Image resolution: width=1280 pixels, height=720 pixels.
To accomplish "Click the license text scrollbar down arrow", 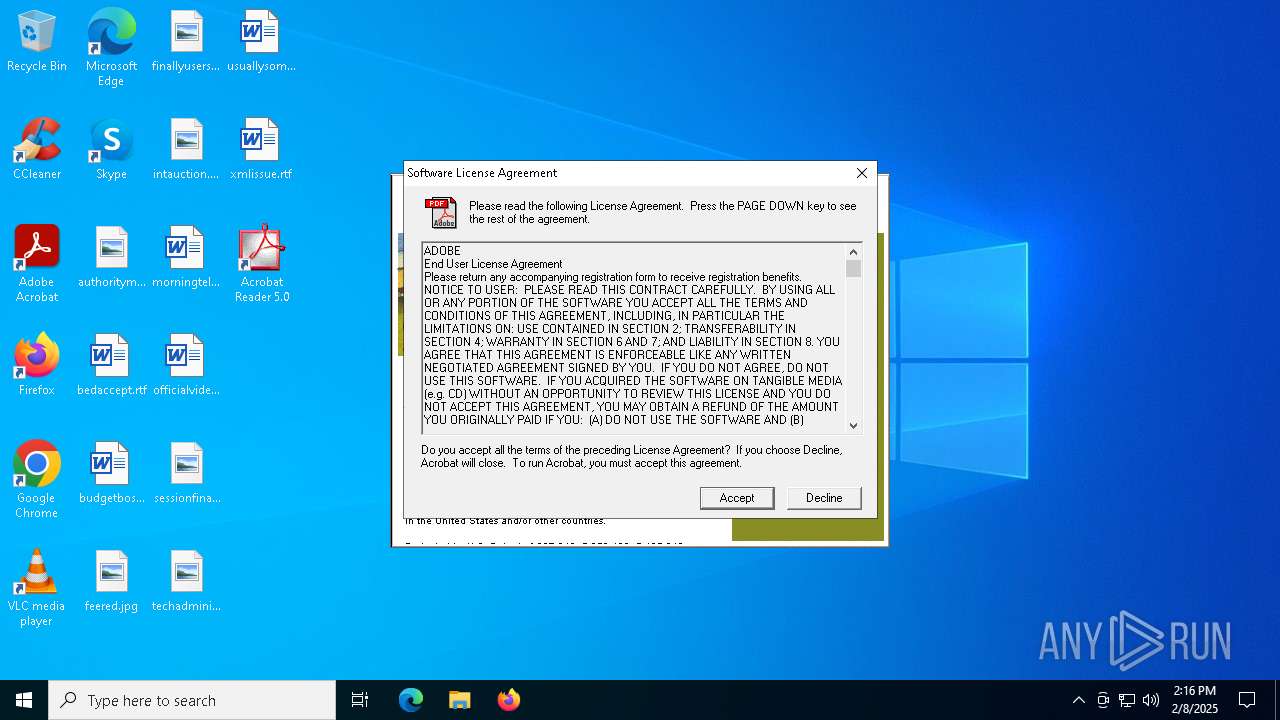I will pos(853,425).
